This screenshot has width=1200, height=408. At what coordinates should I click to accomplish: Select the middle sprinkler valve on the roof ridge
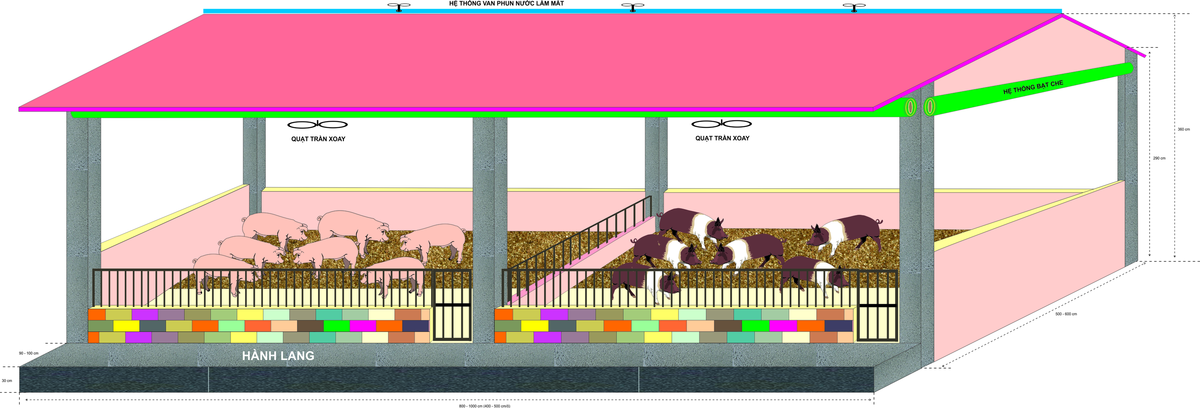tap(632, 8)
